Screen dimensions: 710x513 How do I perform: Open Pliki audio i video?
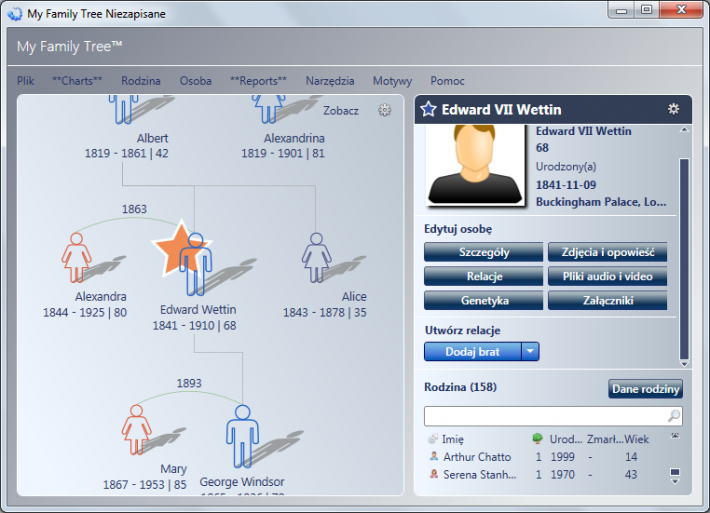click(x=607, y=276)
